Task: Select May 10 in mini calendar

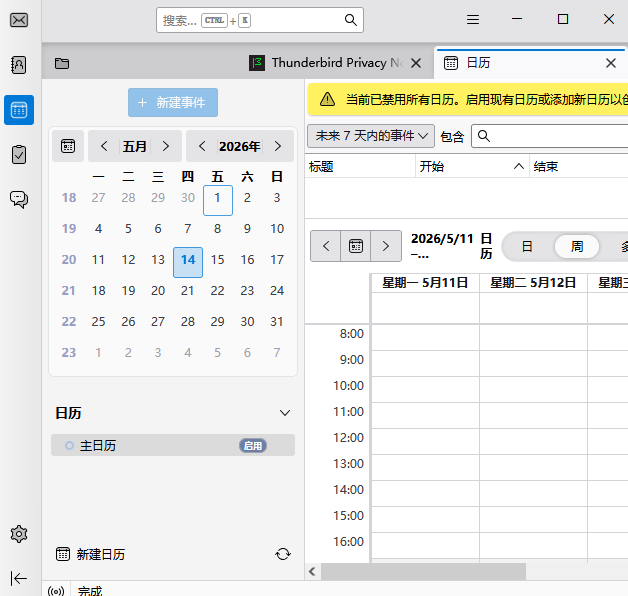Action: tap(277, 229)
